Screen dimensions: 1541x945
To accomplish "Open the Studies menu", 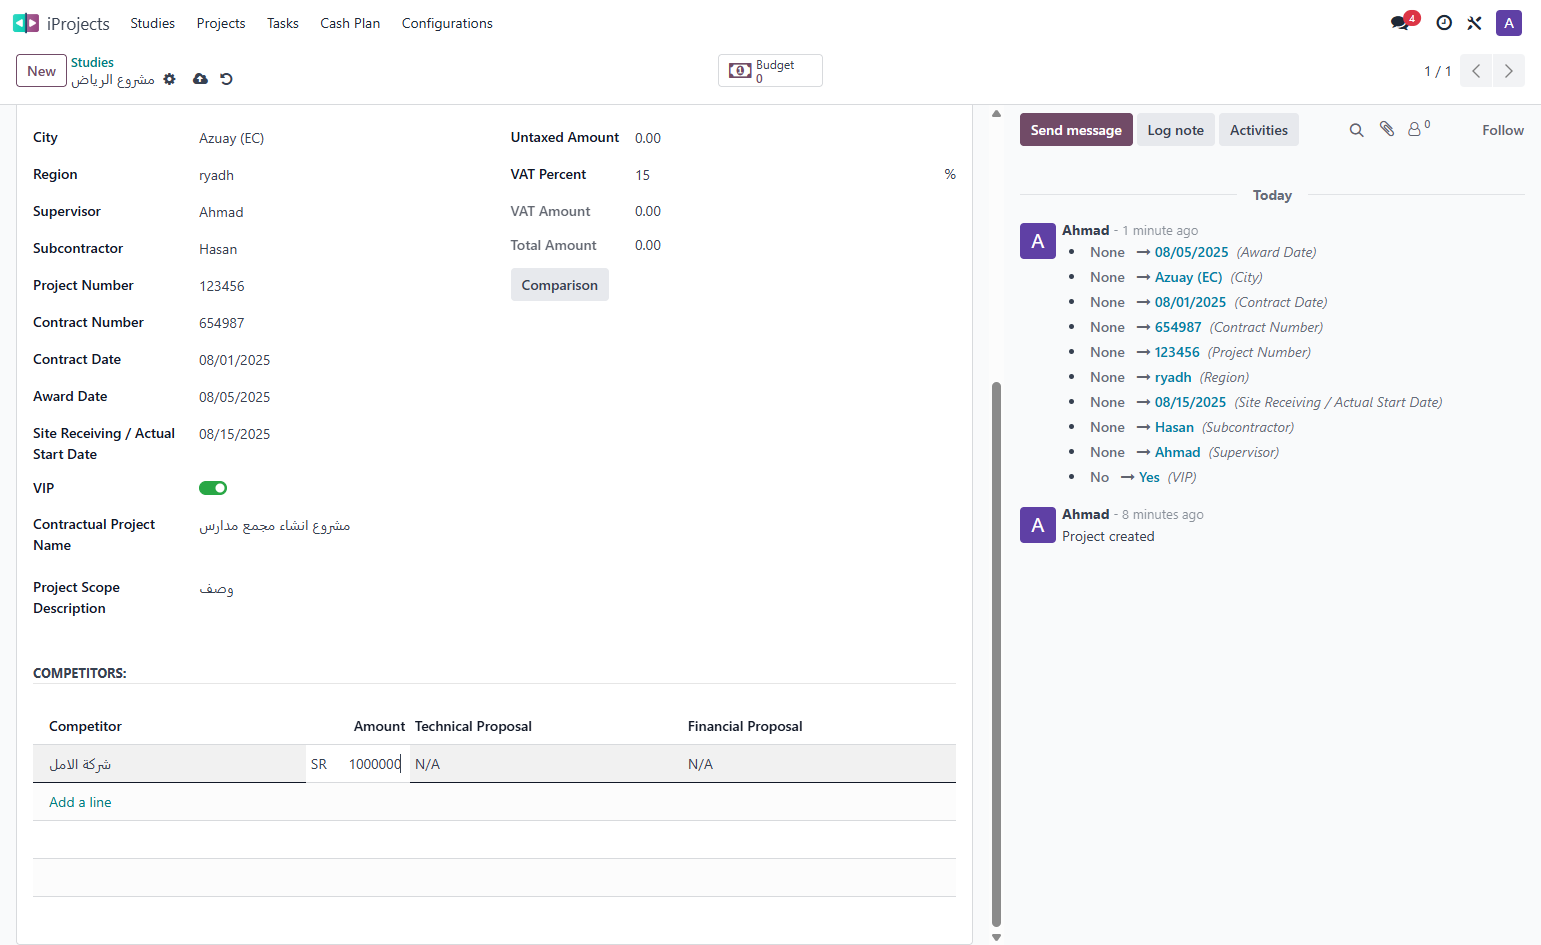I will pos(152,23).
